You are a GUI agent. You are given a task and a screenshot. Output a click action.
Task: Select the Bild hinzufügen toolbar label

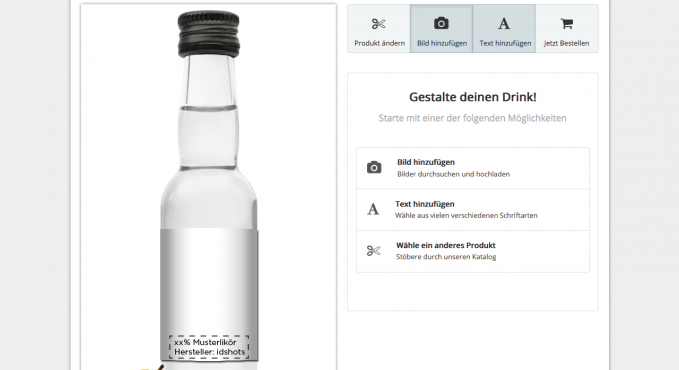pyautogui.click(x=442, y=43)
